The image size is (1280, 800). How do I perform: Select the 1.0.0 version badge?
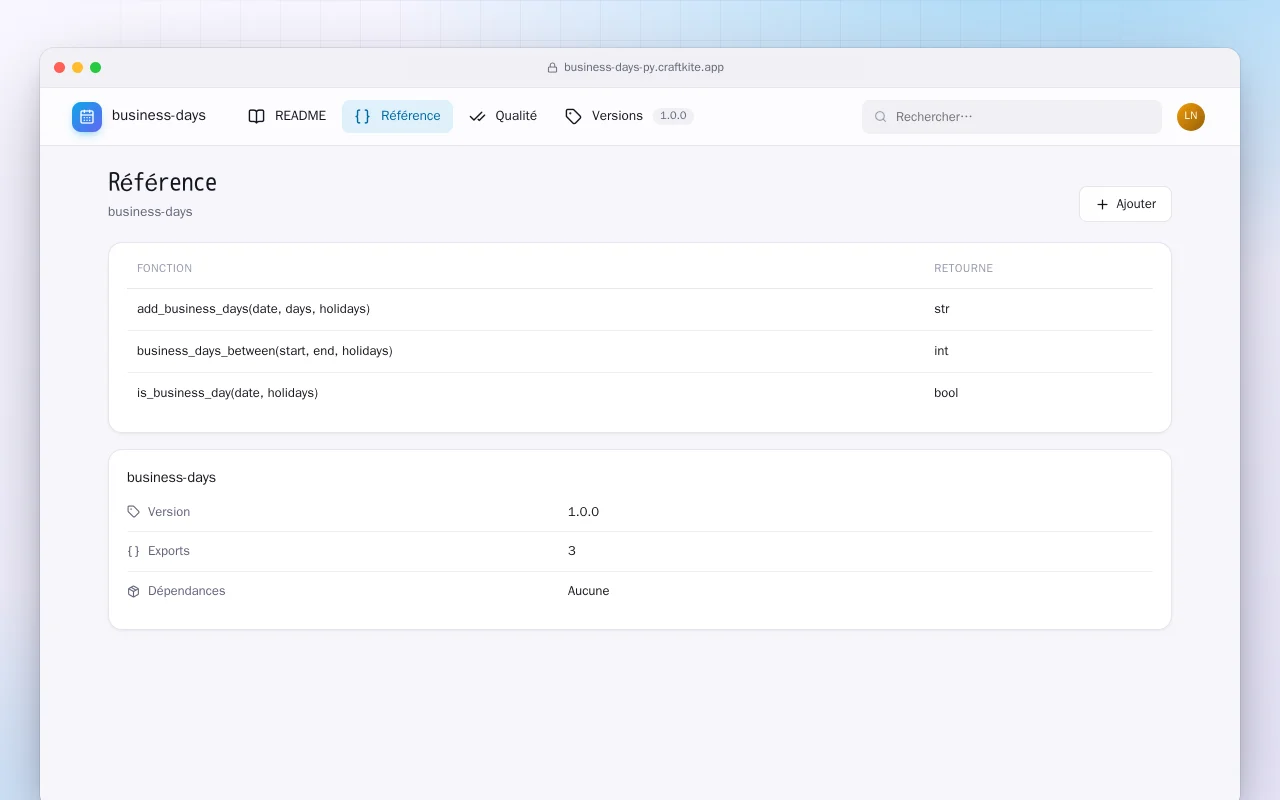(x=673, y=116)
